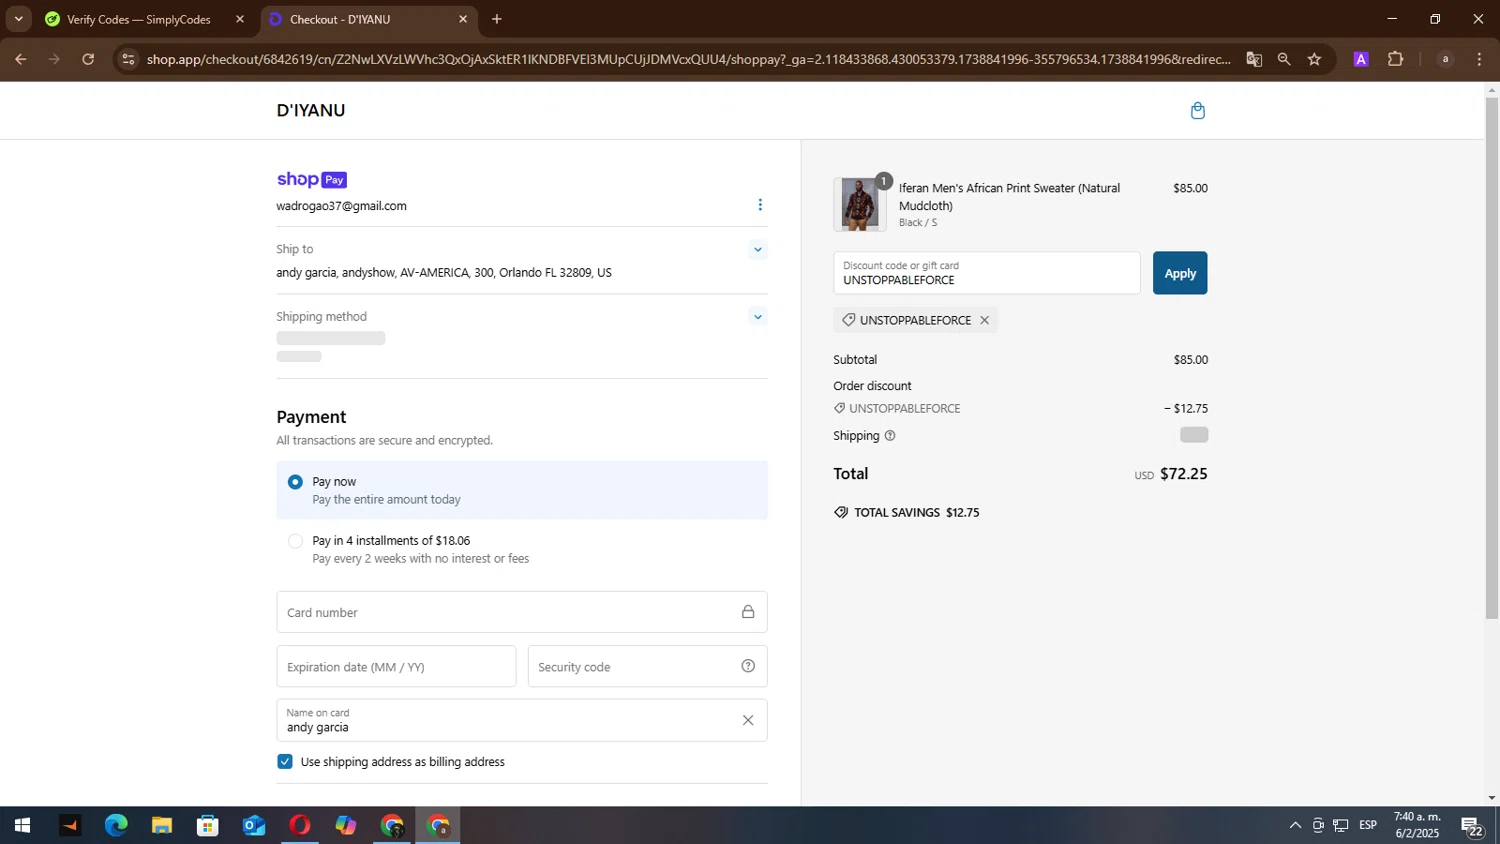Open the shopping bag cart icon

tap(1198, 111)
